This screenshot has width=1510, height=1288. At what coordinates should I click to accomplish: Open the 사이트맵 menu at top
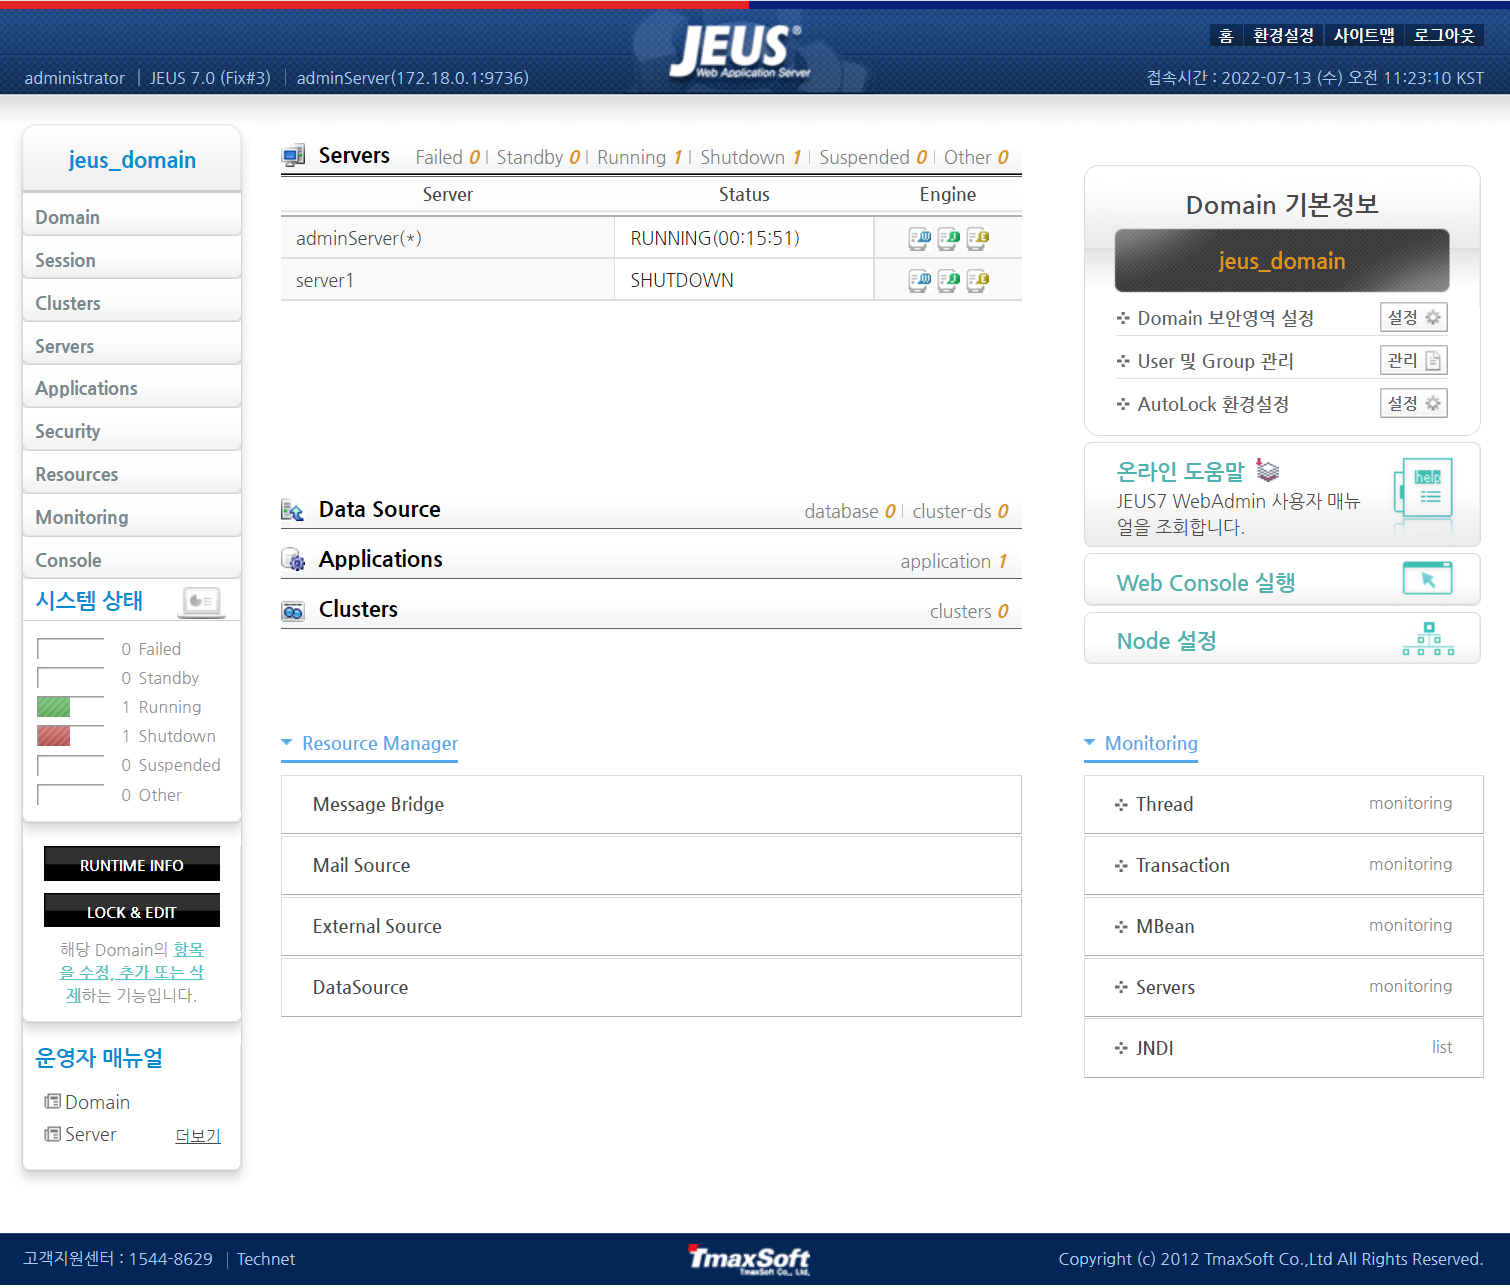pos(1364,34)
